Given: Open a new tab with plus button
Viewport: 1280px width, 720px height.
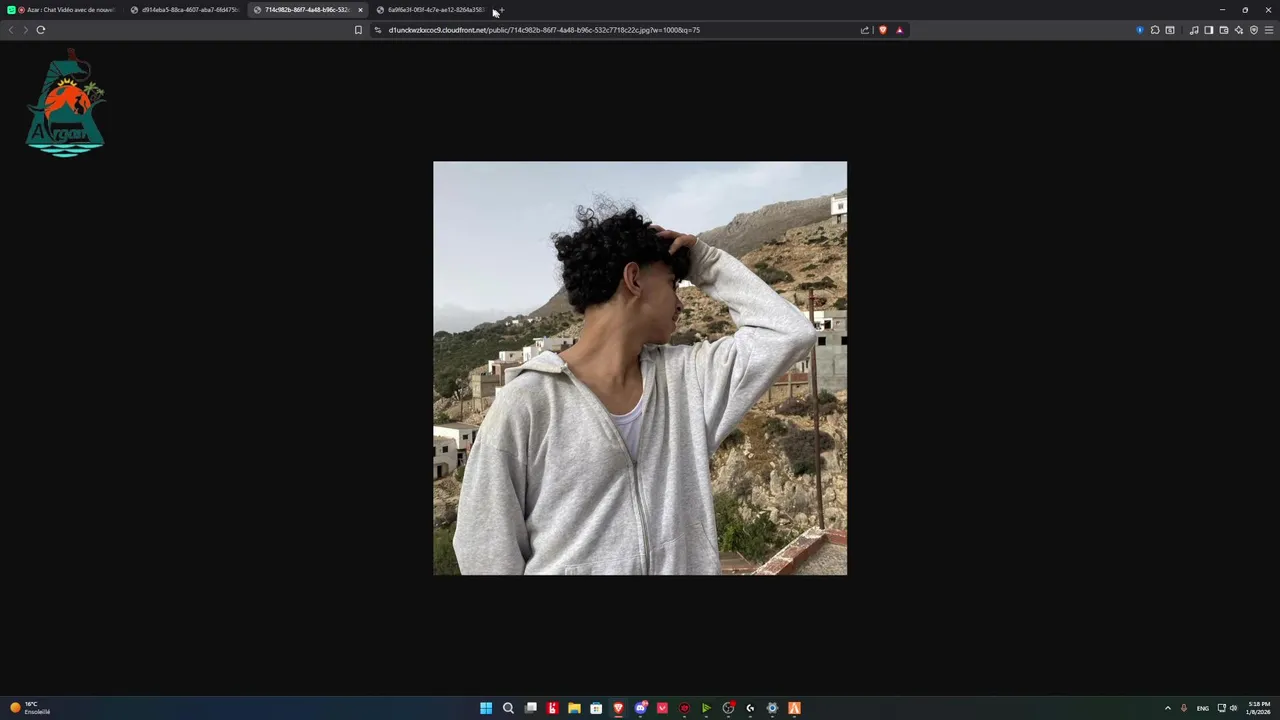Looking at the screenshot, I should (x=501, y=10).
